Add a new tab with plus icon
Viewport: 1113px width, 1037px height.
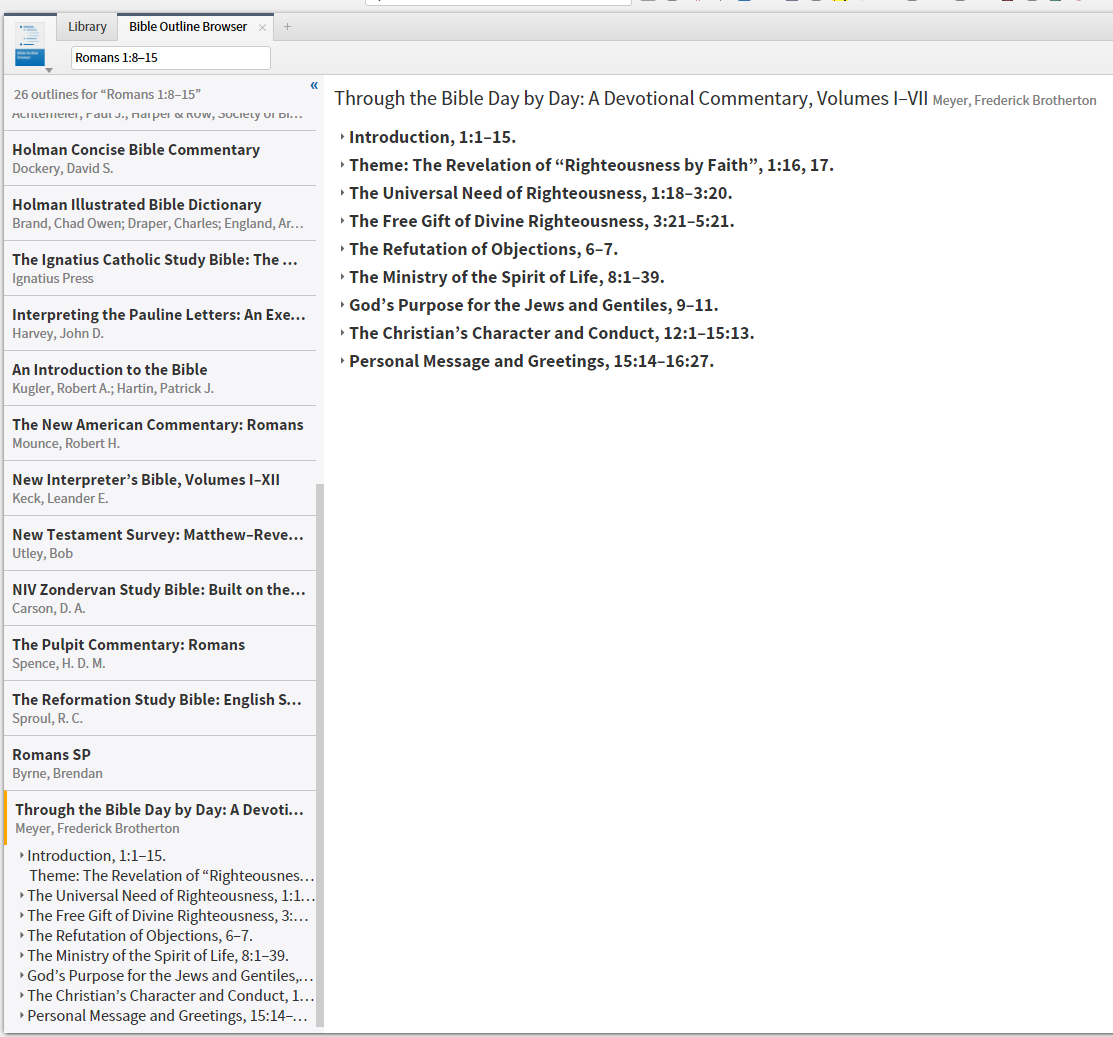click(x=287, y=27)
